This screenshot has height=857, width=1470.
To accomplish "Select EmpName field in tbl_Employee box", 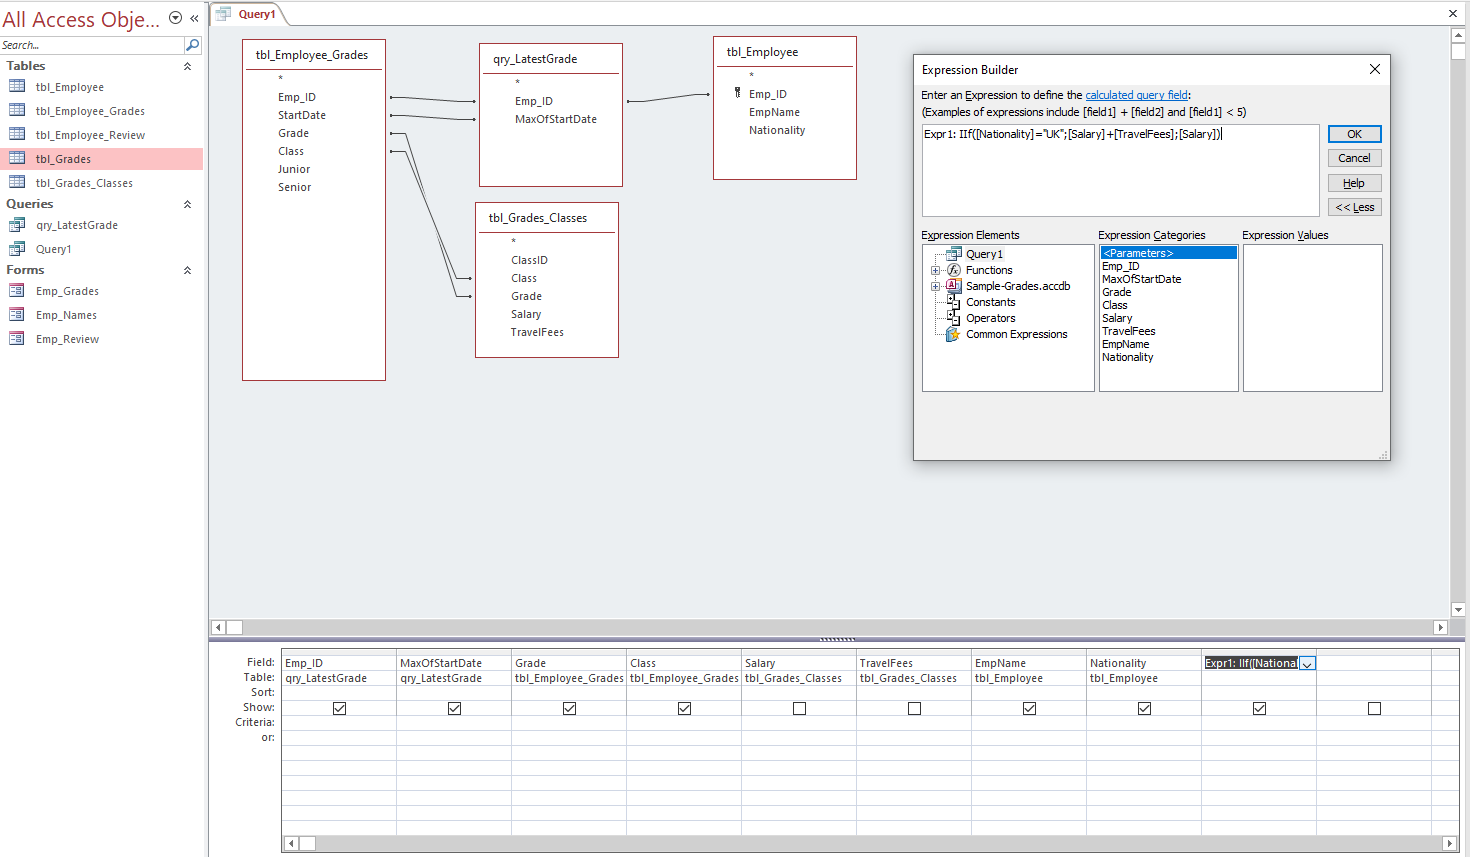I will 774,112.
